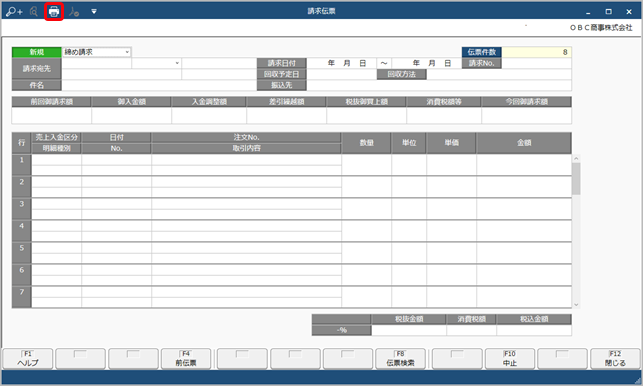Select row 4 header in detail table
This screenshot has width=643, height=386.
pyautogui.click(x=22, y=231)
